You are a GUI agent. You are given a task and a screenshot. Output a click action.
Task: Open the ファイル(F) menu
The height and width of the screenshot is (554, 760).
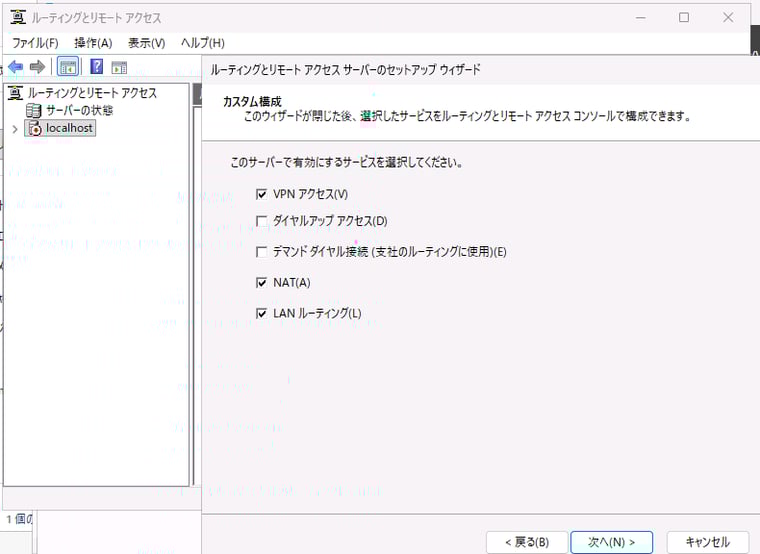[x=35, y=43]
